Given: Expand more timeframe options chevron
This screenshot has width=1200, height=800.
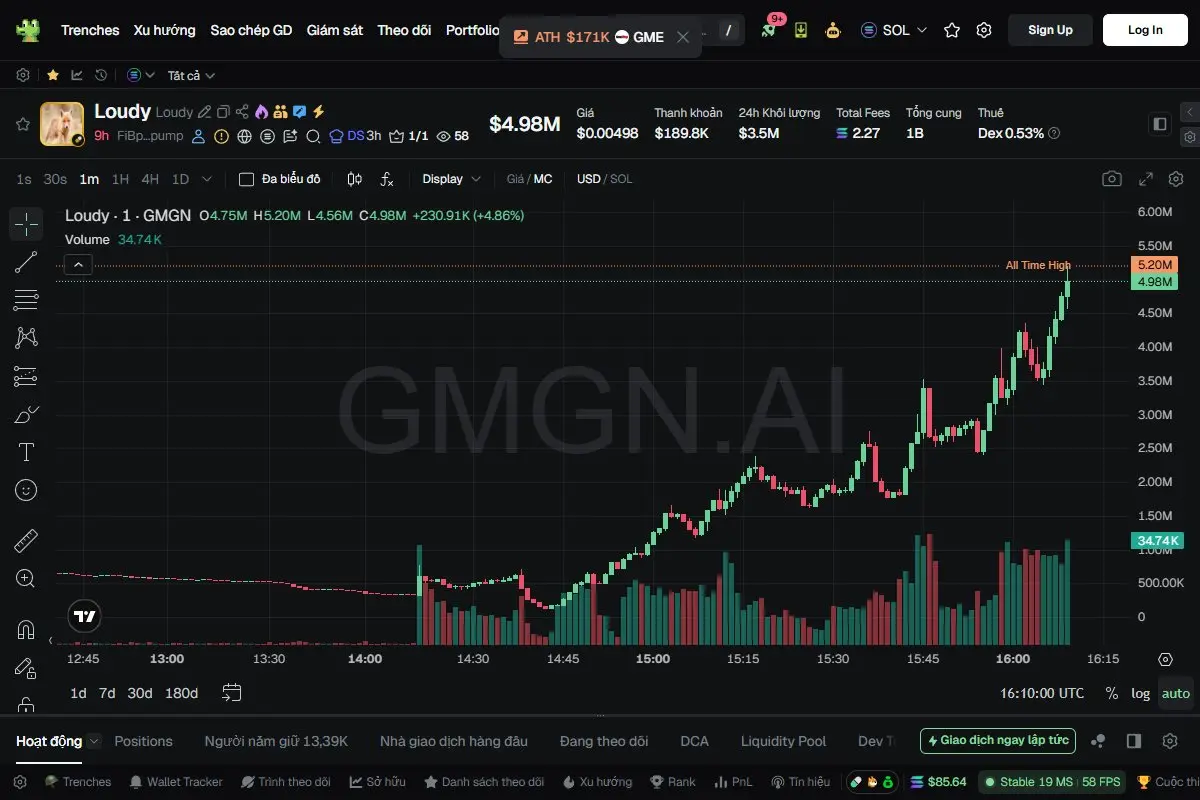Looking at the screenshot, I should click(207, 179).
